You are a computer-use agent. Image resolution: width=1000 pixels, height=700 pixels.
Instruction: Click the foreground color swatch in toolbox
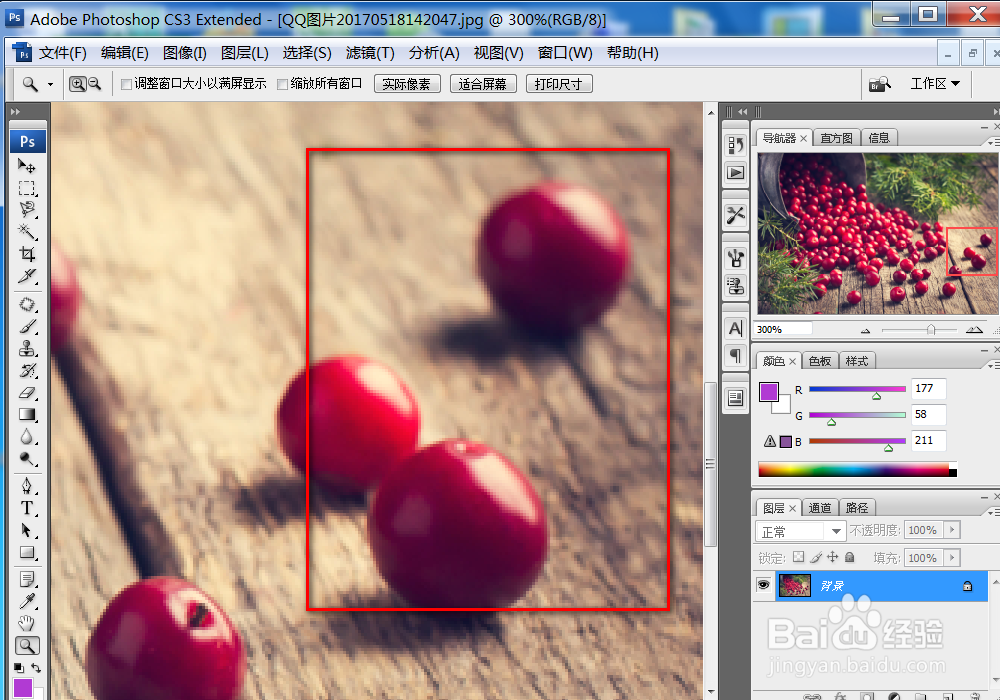tap(23, 689)
